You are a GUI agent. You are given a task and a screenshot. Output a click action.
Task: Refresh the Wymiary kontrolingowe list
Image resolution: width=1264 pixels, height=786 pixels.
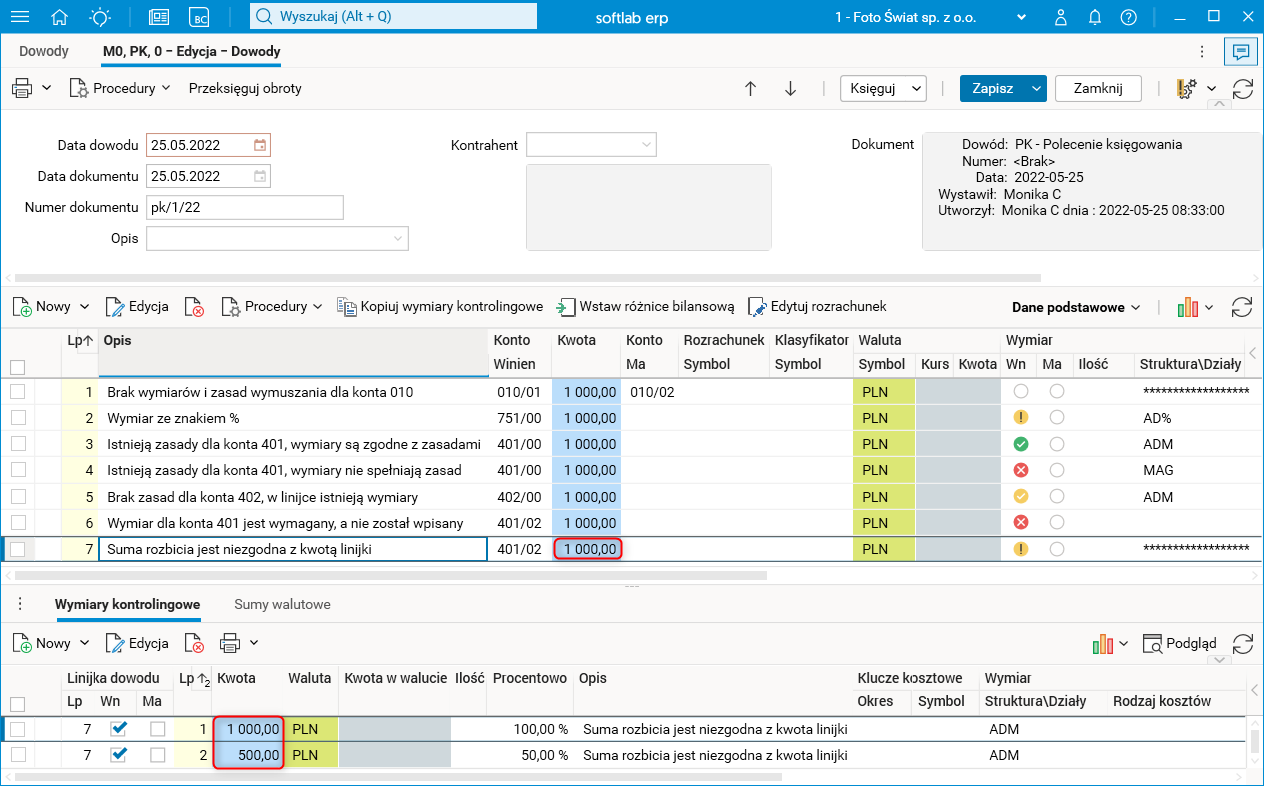pos(1242,643)
